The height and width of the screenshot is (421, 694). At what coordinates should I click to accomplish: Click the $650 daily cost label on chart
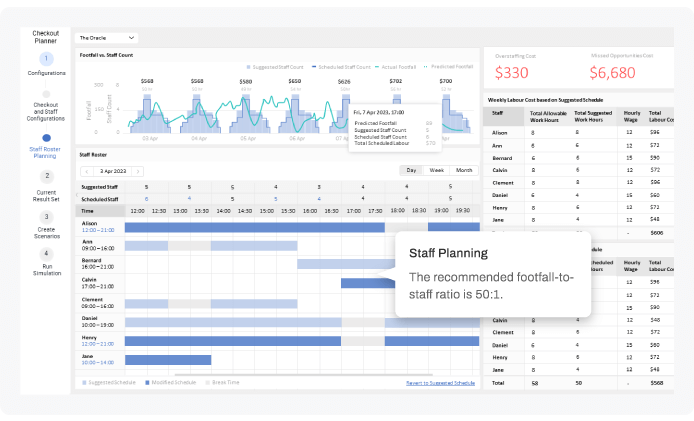(x=295, y=81)
